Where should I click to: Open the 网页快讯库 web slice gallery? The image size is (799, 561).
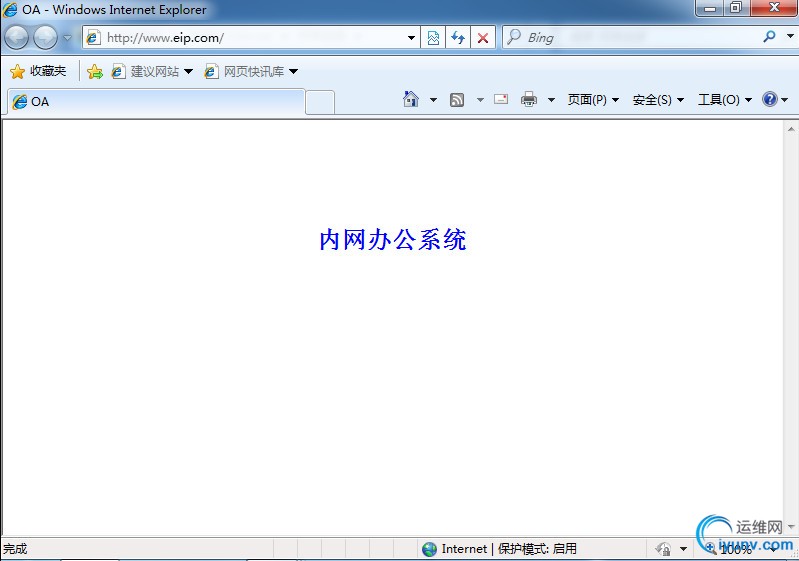pyautogui.click(x=245, y=71)
